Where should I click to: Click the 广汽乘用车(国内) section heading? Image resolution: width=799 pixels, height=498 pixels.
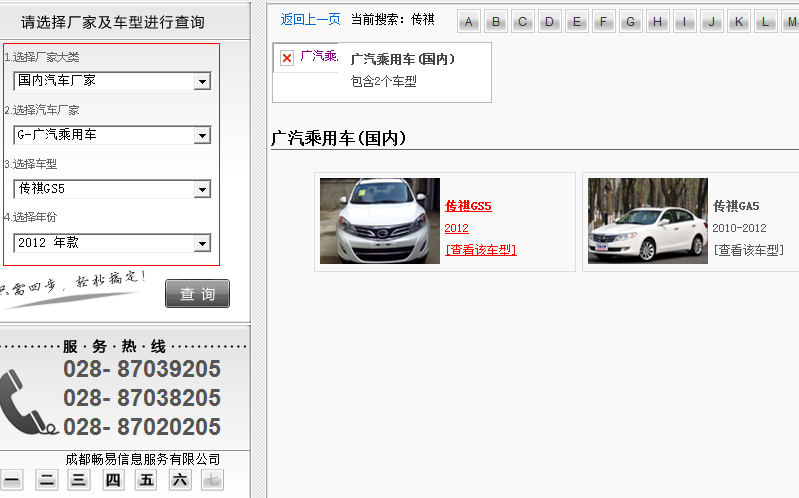pos(338,138)
